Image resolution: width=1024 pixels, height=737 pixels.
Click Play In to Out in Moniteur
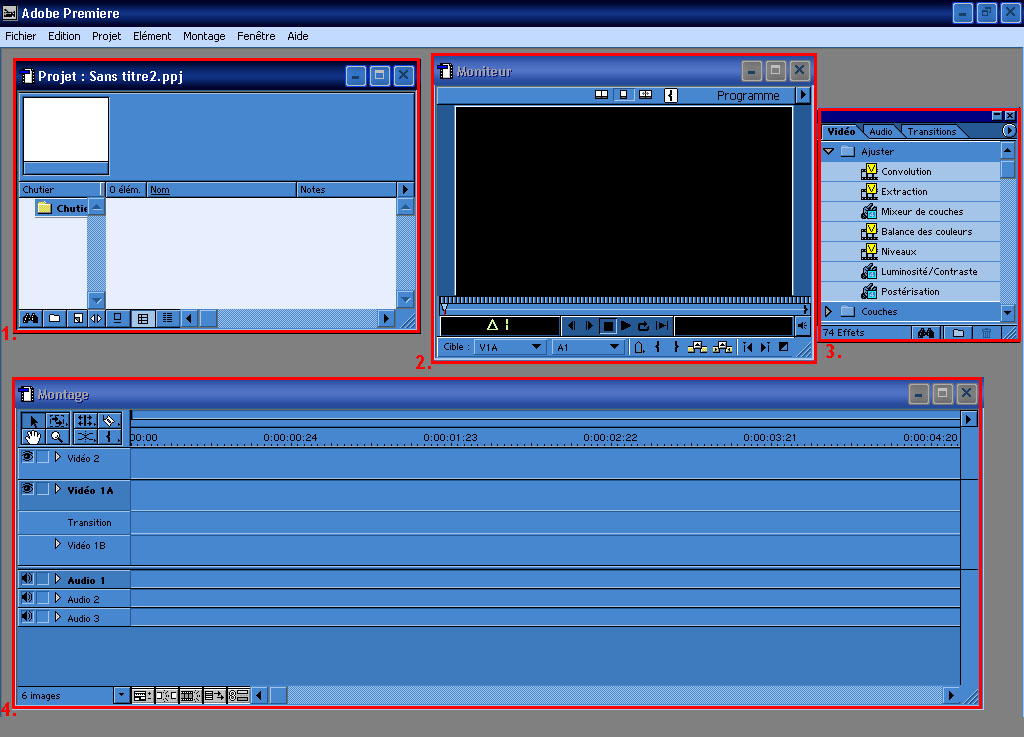tap(662, 326)
